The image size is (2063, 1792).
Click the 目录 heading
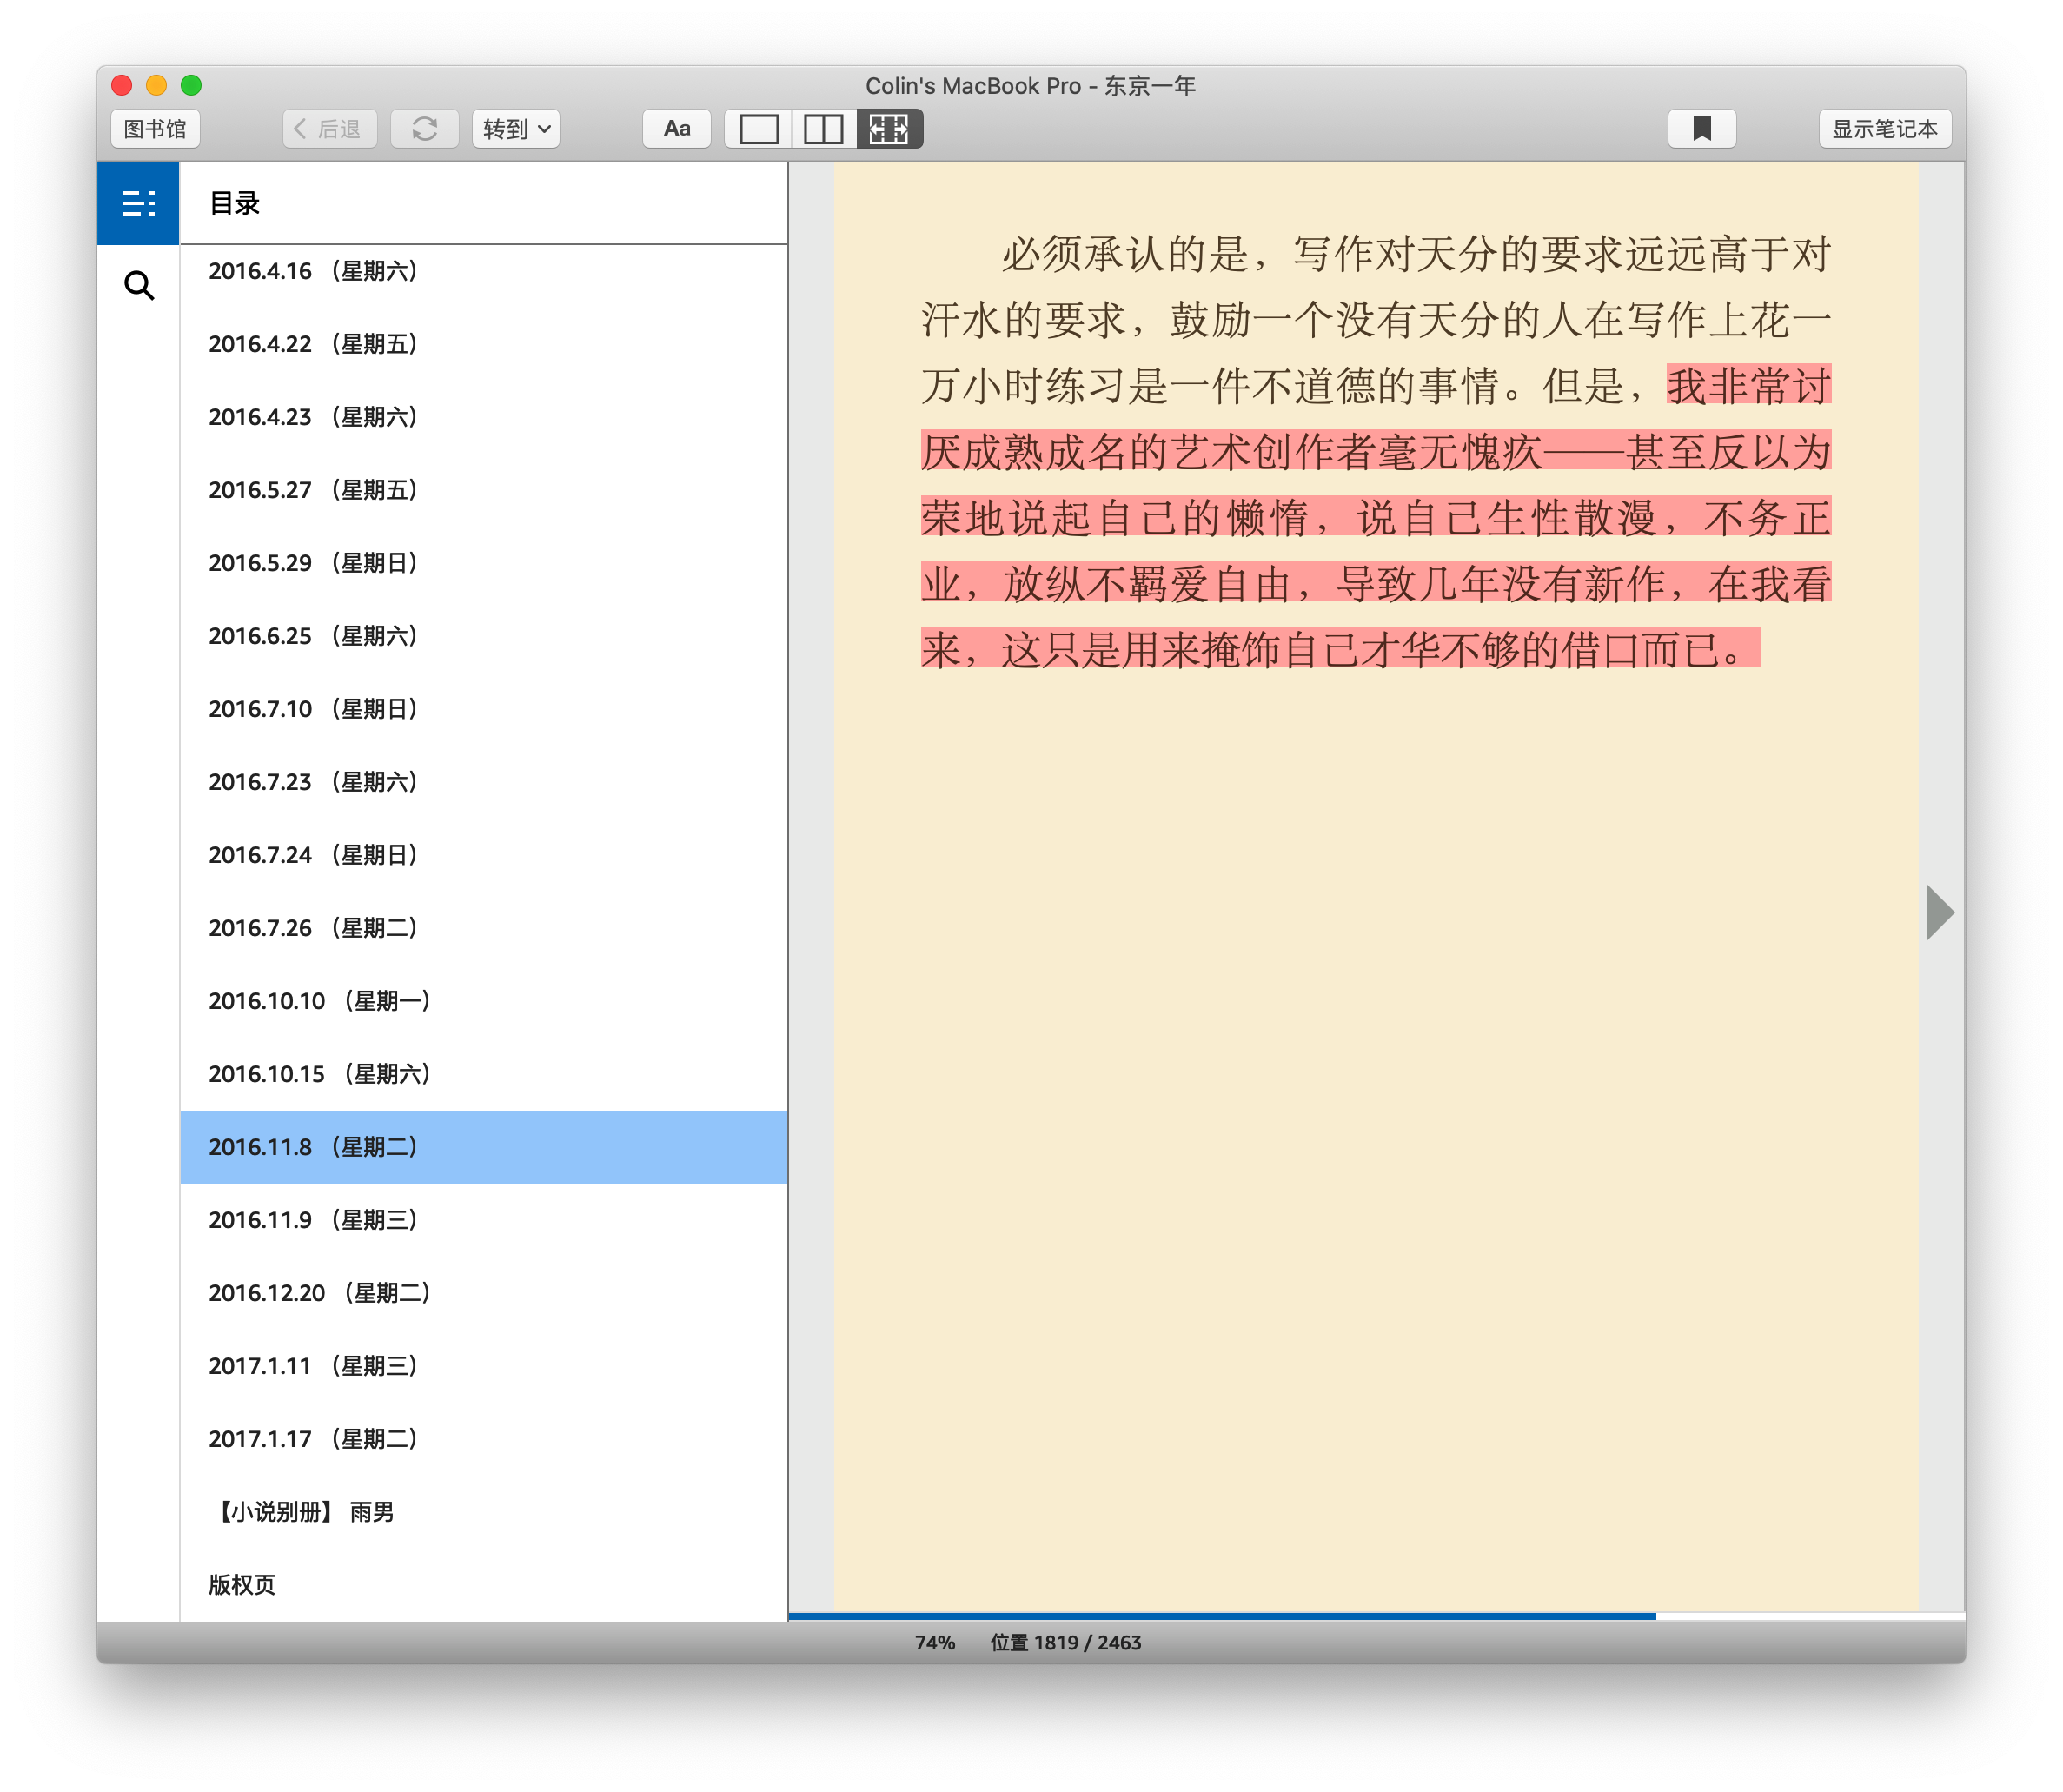pyautogui.click(x=234, y=204)
